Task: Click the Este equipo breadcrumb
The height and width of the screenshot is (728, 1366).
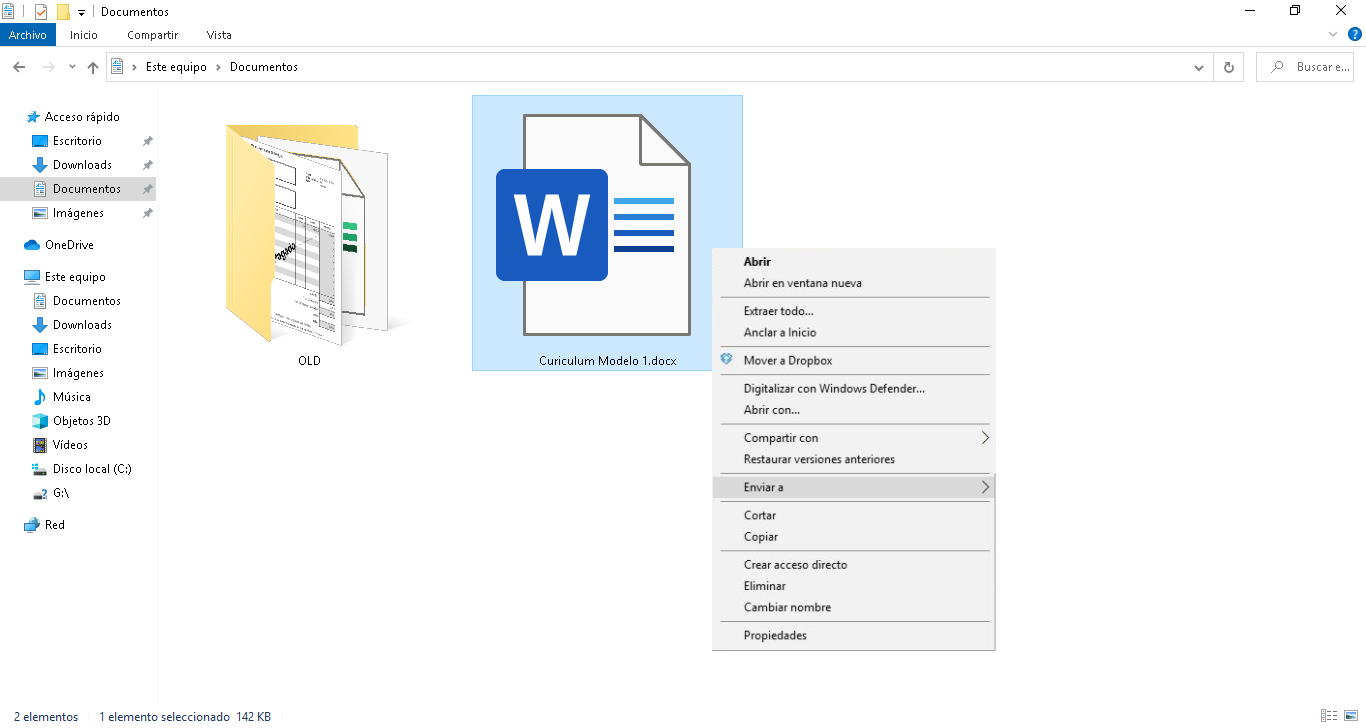Action: click(x=176, y=67)
